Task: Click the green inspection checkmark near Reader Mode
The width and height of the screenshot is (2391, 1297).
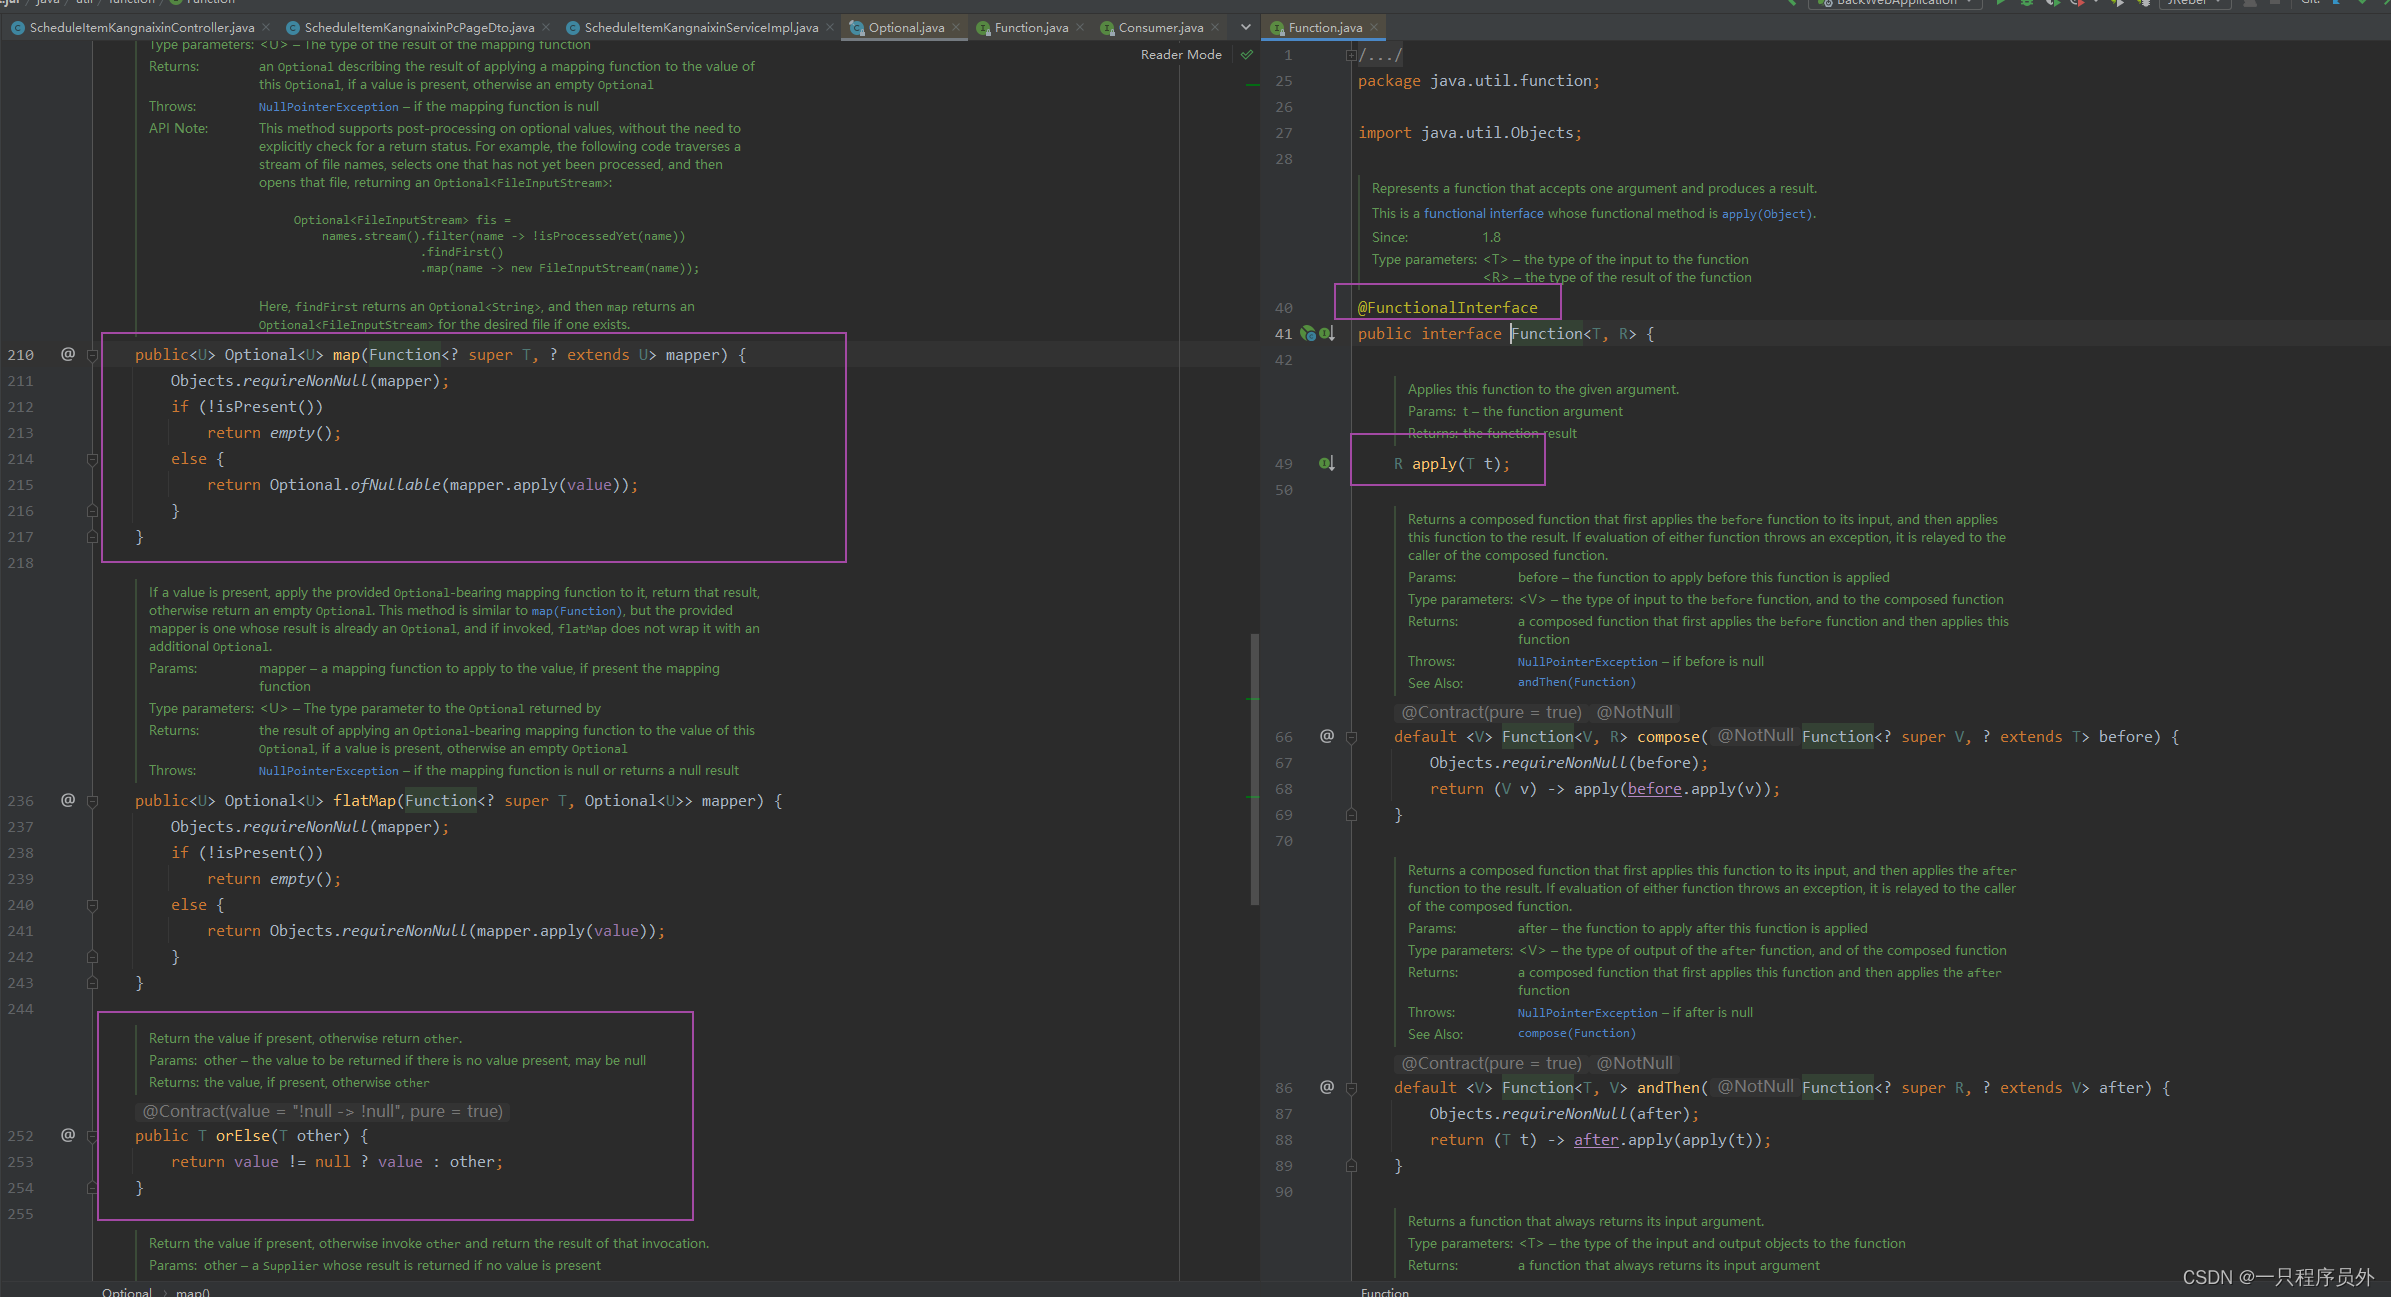Action: (1247, 55)
